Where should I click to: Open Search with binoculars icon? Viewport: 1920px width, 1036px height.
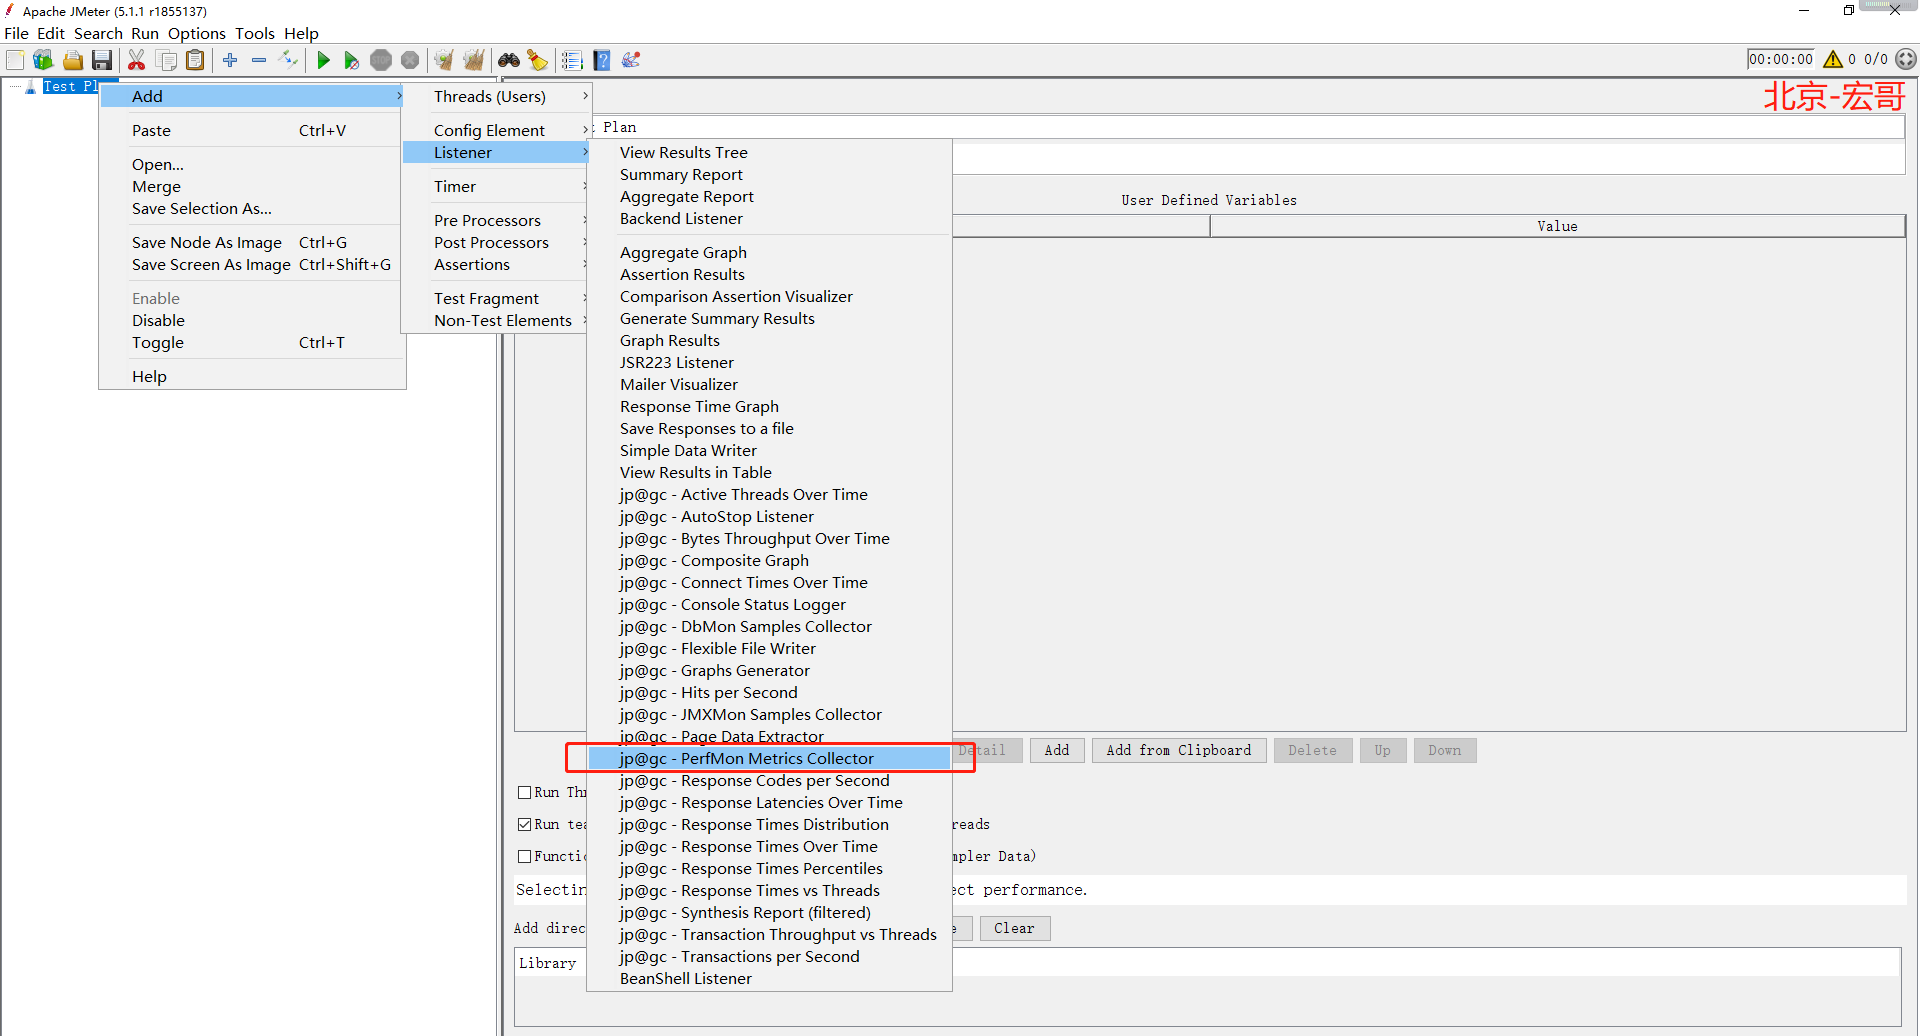509,60
